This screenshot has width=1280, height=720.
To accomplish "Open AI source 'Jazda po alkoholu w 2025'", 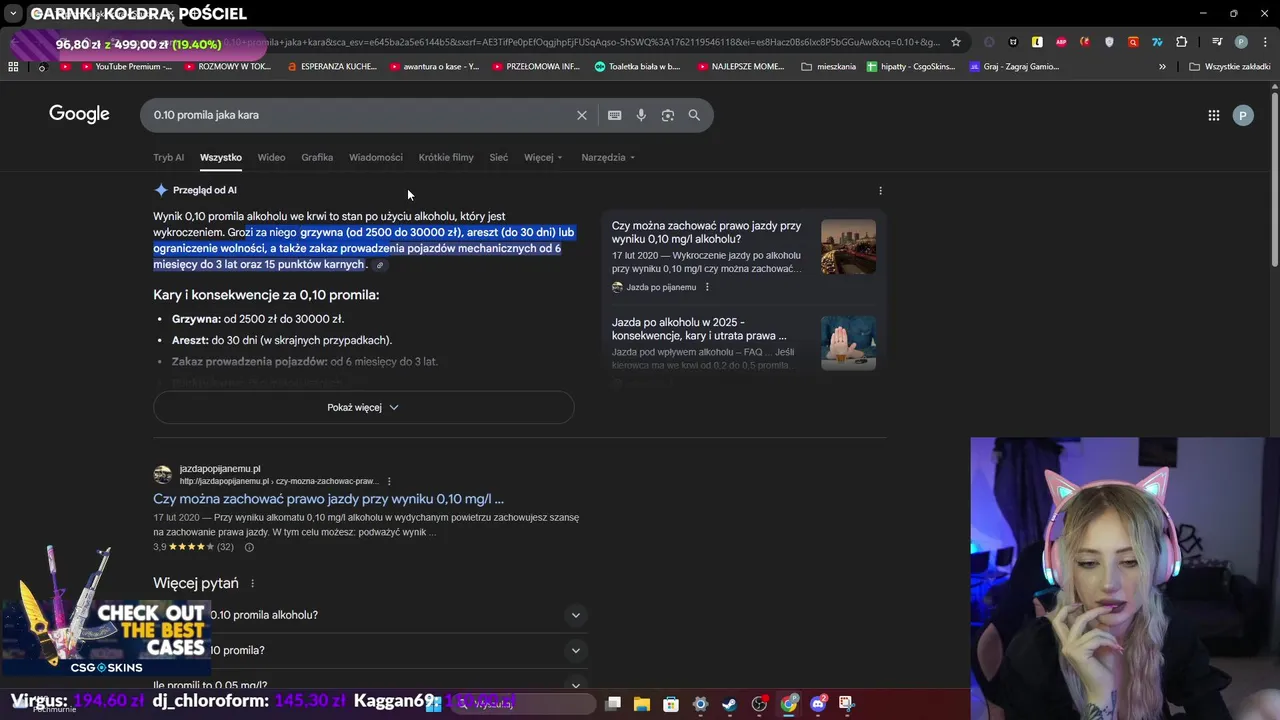I will pos(699,329).
